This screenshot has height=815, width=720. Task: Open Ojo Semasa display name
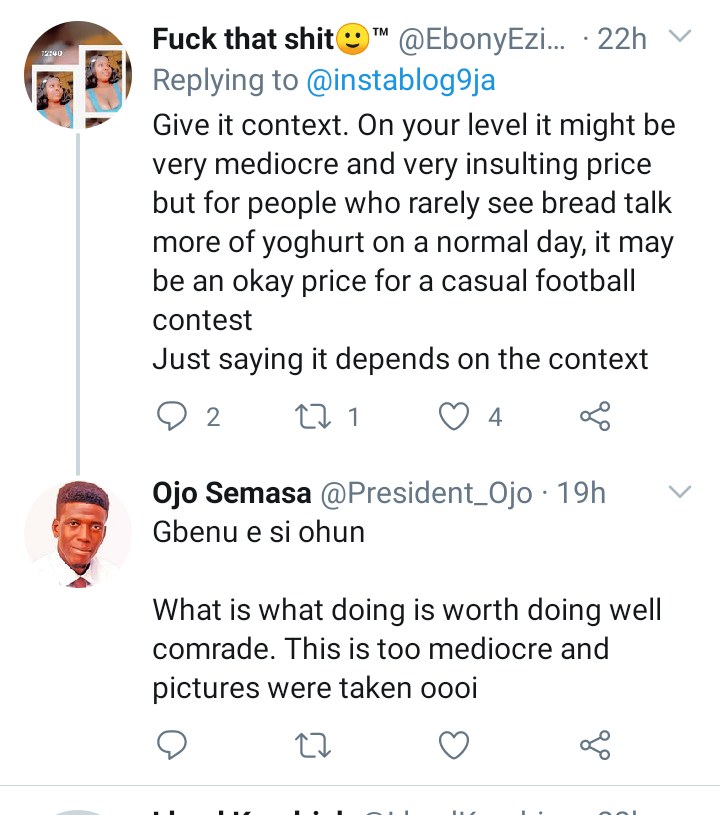(x=231, y=493)
